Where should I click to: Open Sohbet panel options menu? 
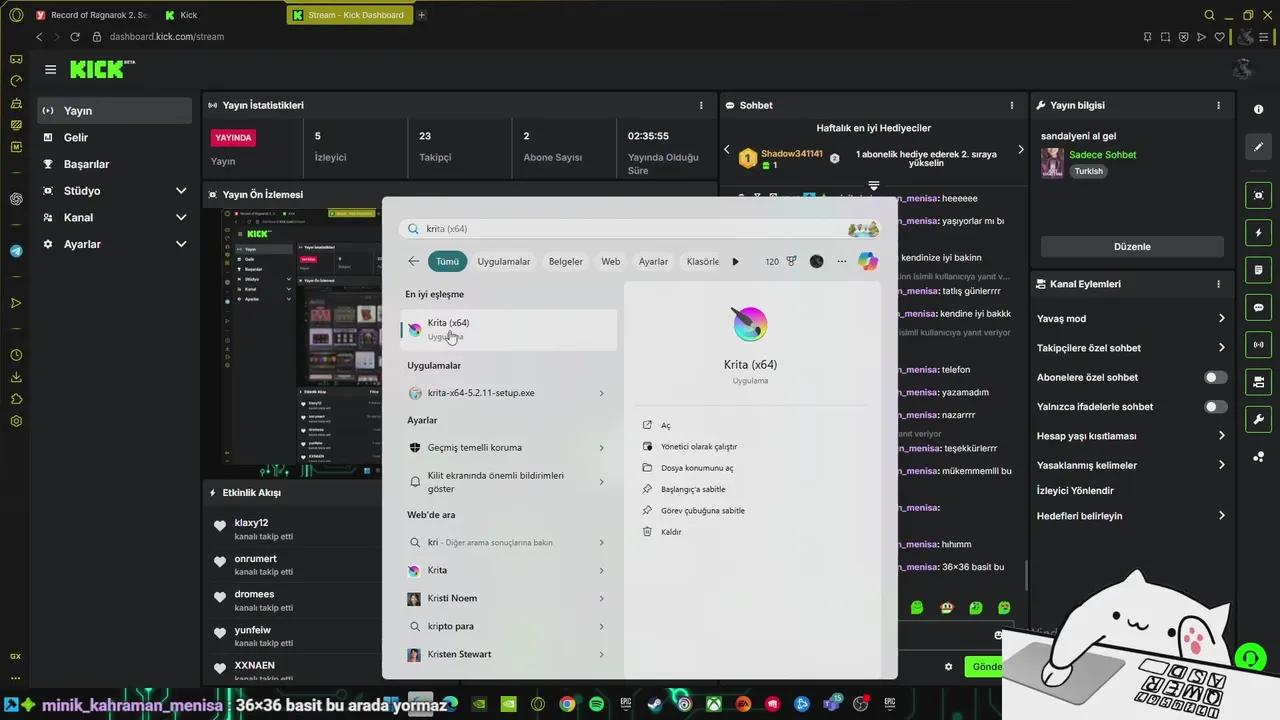(x=1012, y=105)
